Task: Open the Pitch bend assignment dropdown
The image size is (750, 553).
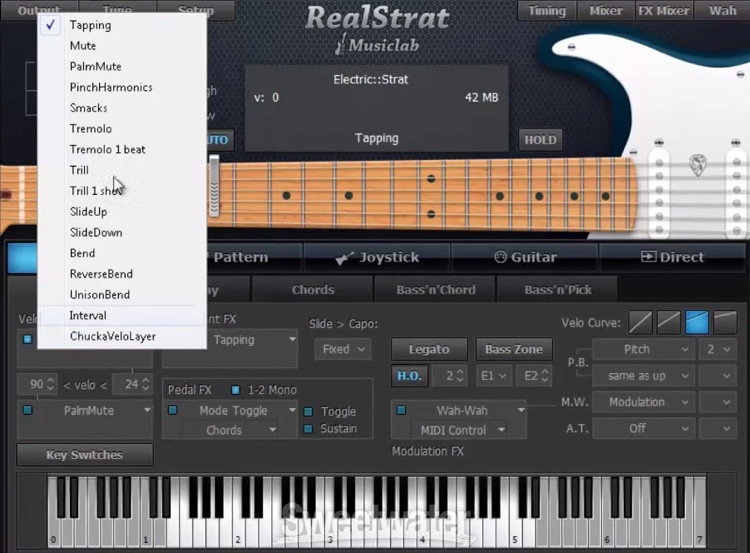Action: (x=642, y=350)
